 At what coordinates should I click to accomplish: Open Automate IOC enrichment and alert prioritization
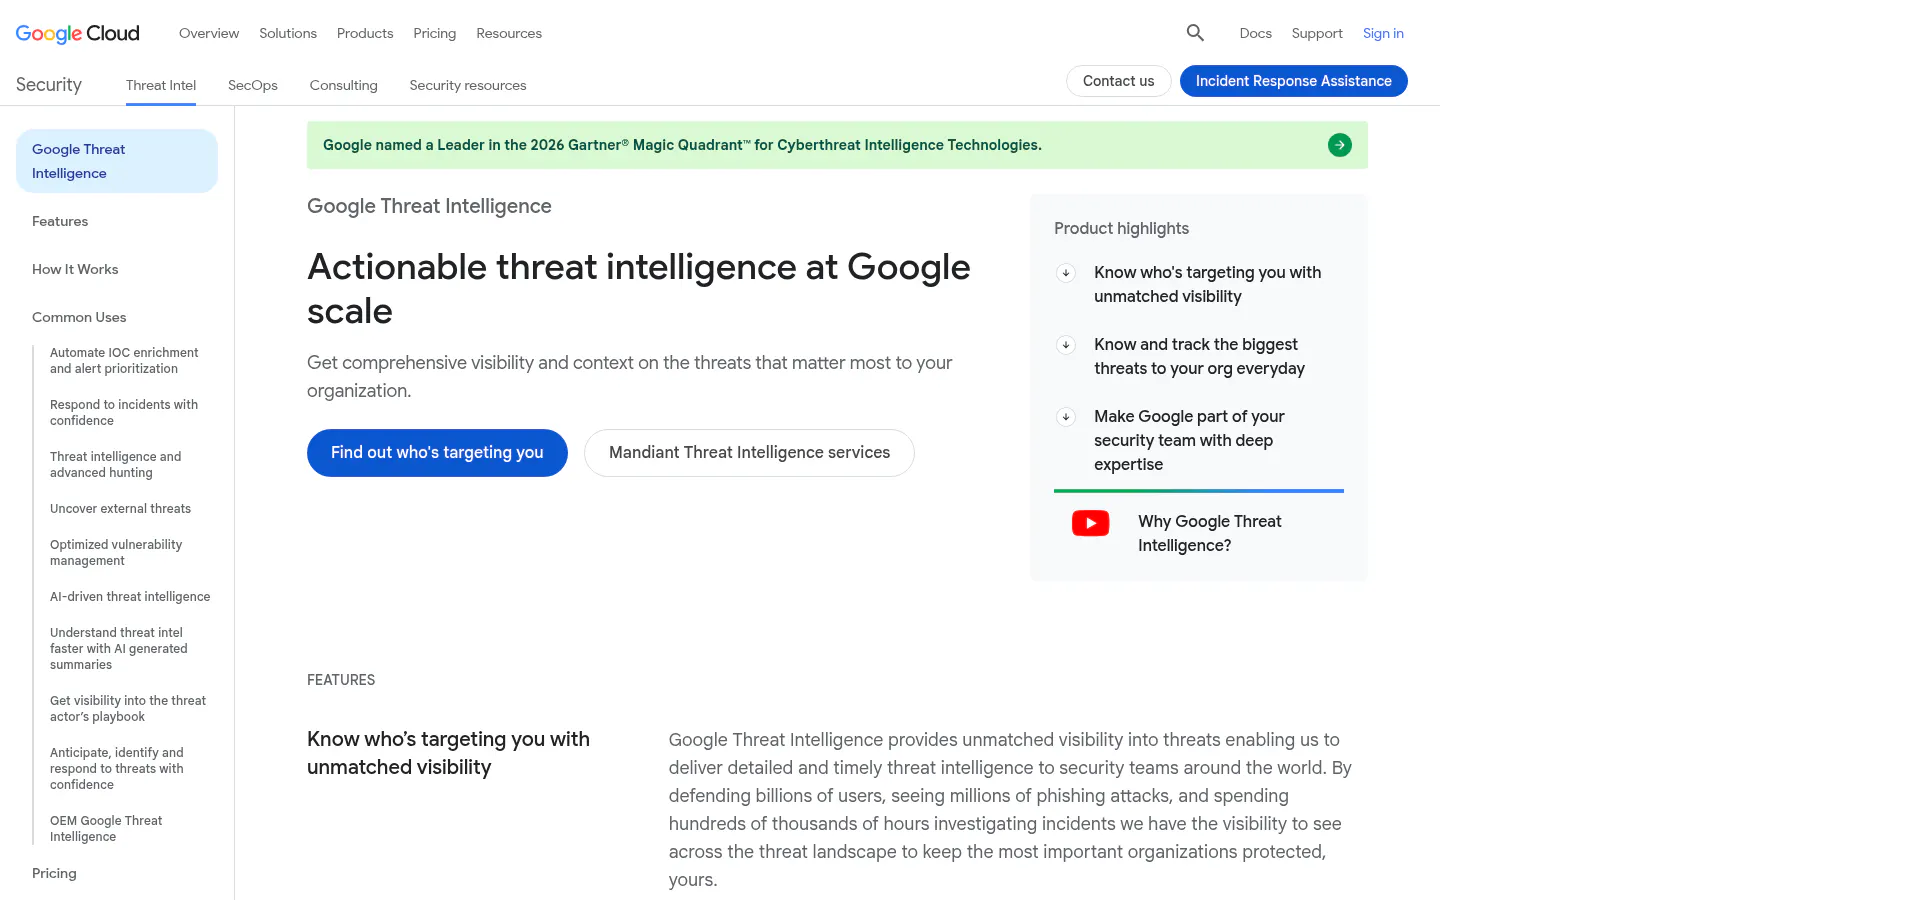pos(124,361)
